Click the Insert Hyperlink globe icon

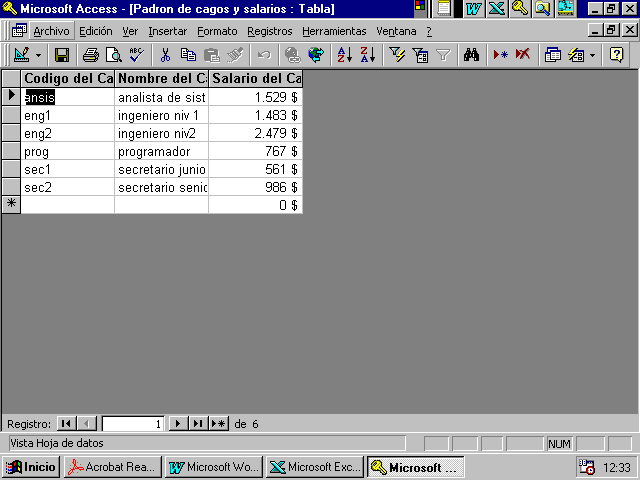(293, 55)
